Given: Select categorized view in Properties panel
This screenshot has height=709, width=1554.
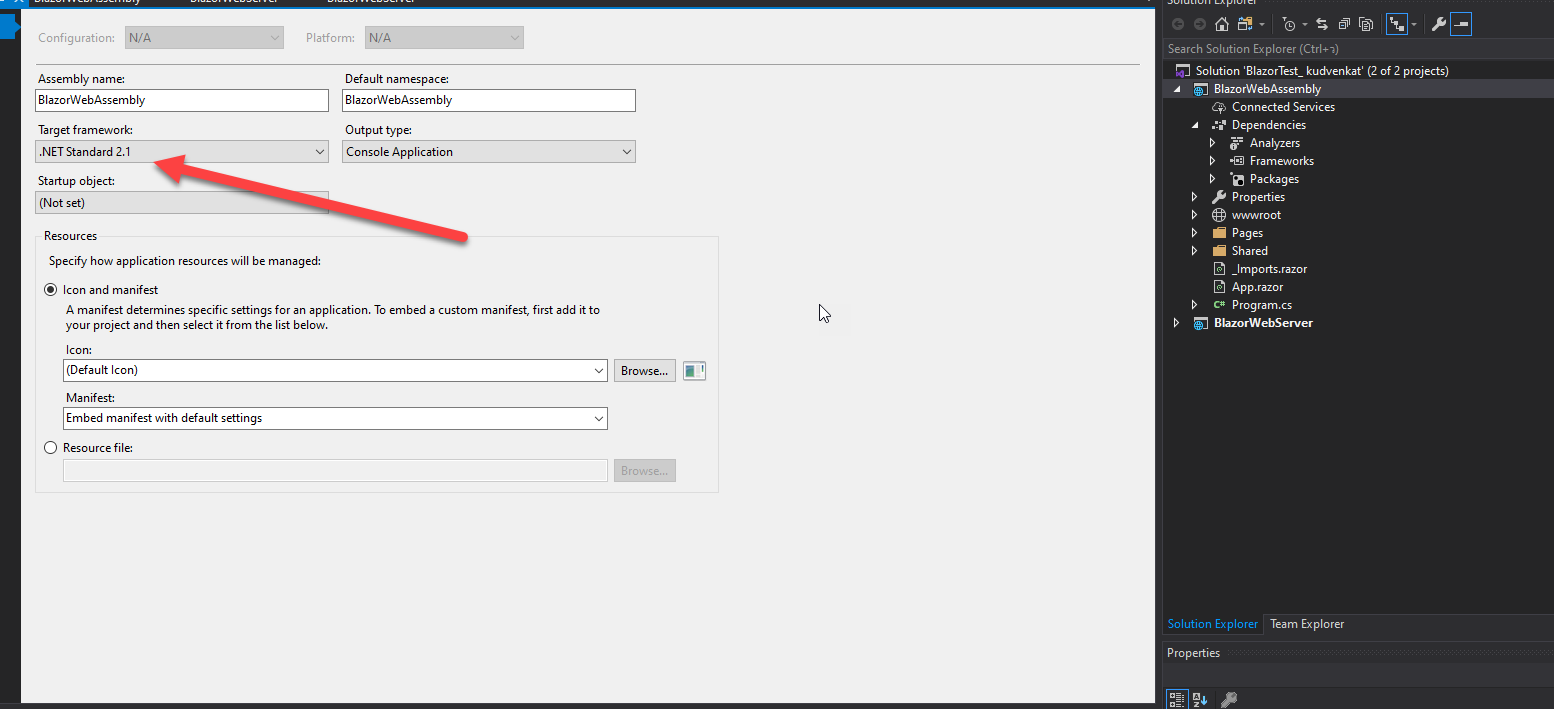Looking at the screenshot, I should (1177, 698).
